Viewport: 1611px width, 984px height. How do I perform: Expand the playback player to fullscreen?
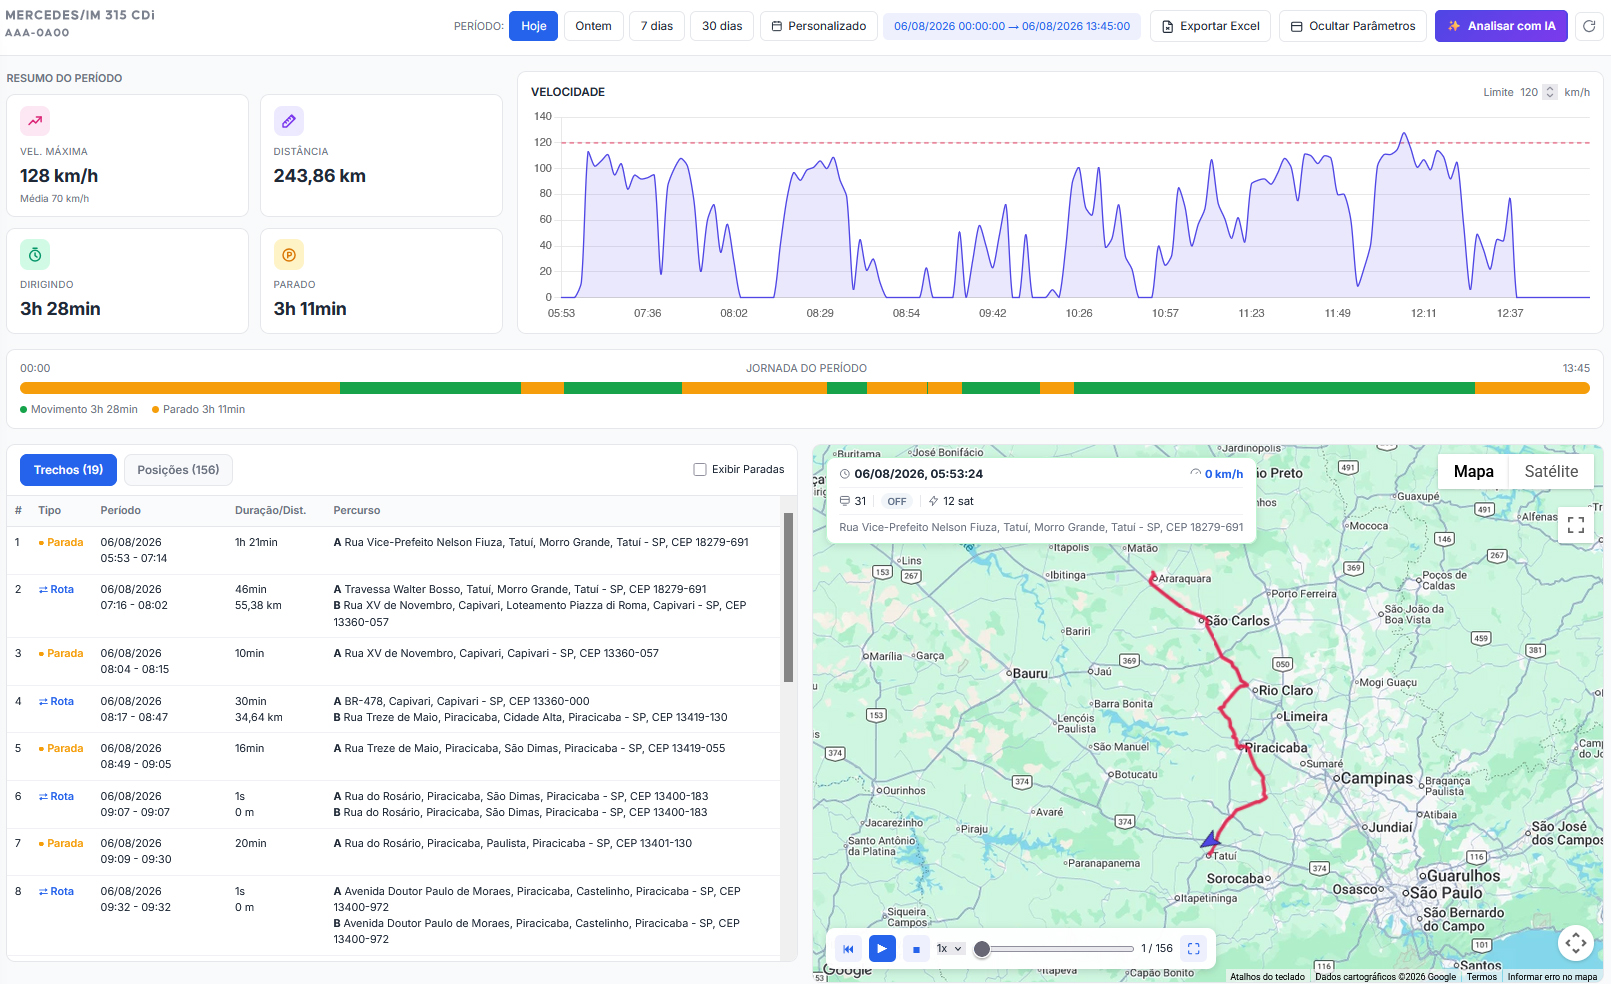coord(1194,948)
